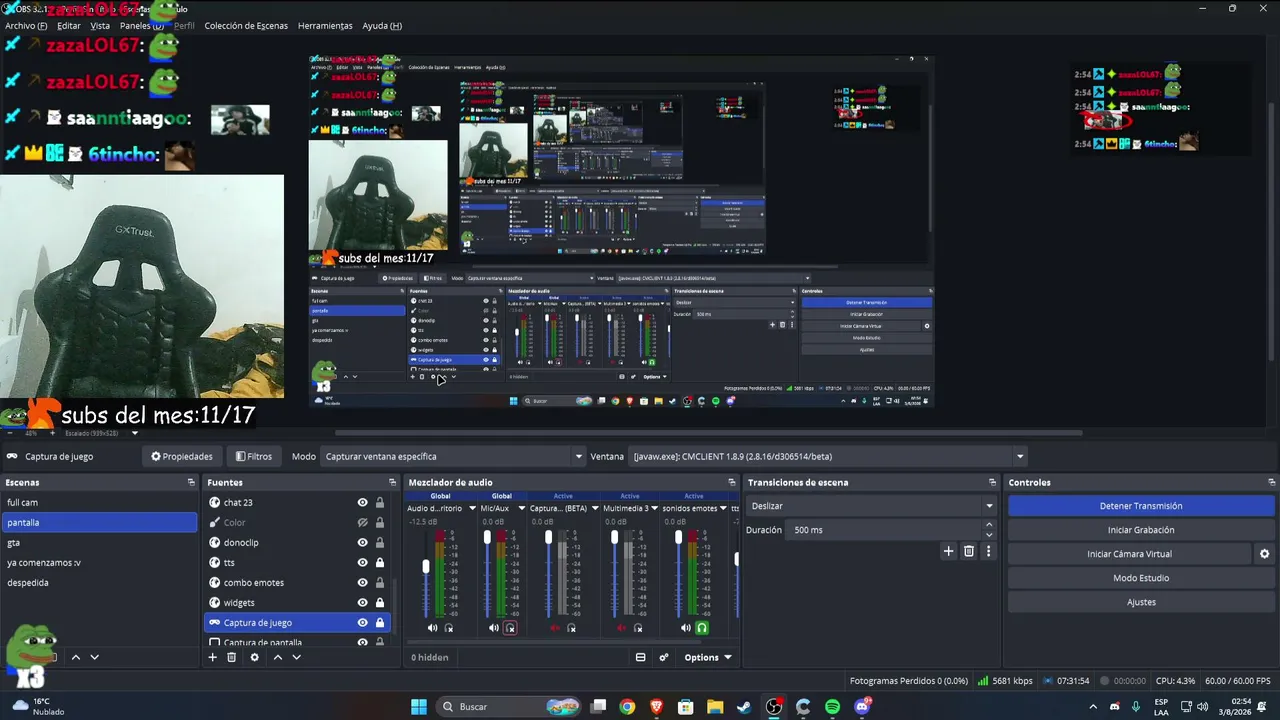Open source properties via the gear icon in Fuentes
Screen dimensions: 1280x720
pyautogui.click(x=254, y=657)
